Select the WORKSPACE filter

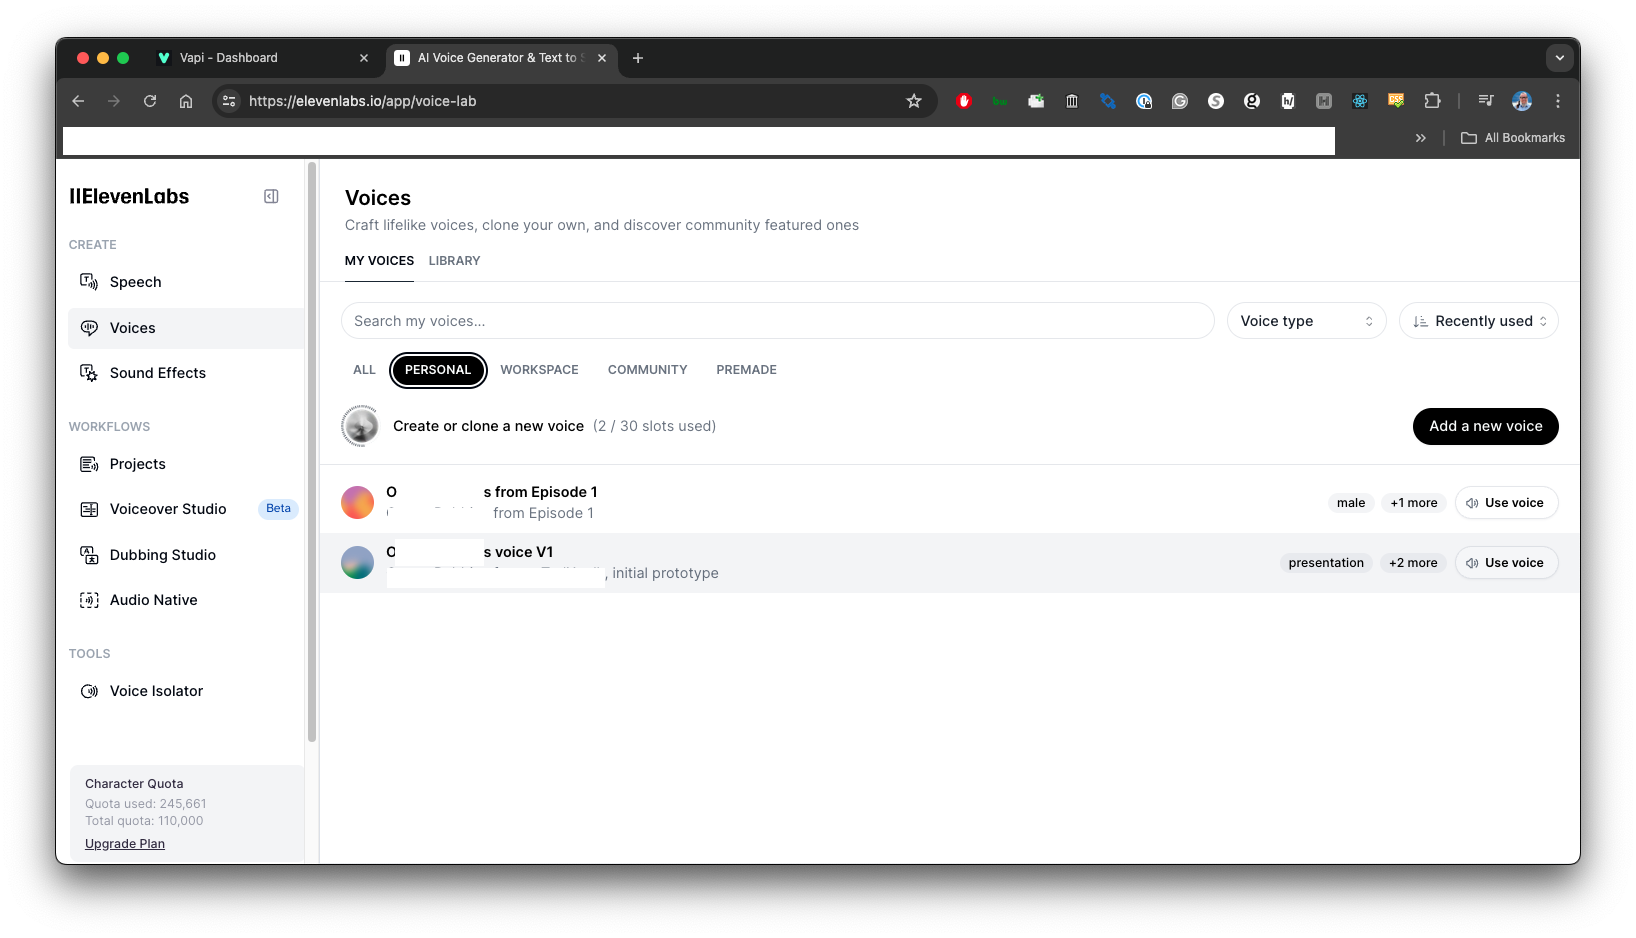tap(539, 370)
